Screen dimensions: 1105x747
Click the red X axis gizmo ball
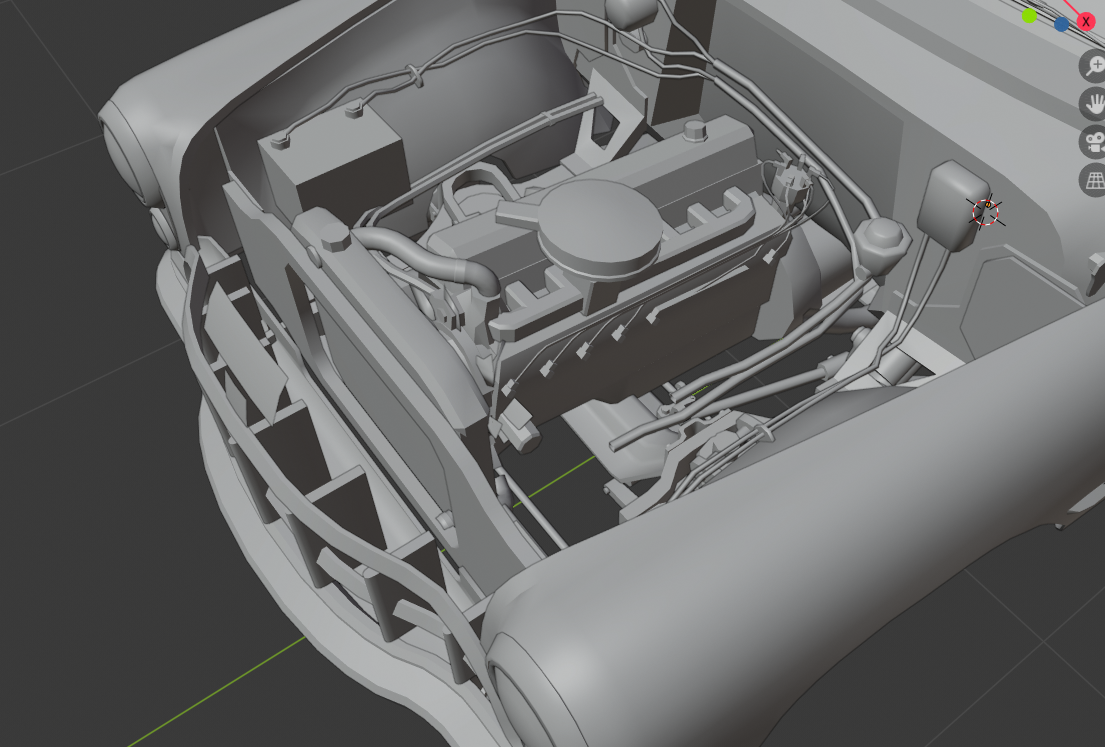pyautogui.click(x=1086, y=22)
